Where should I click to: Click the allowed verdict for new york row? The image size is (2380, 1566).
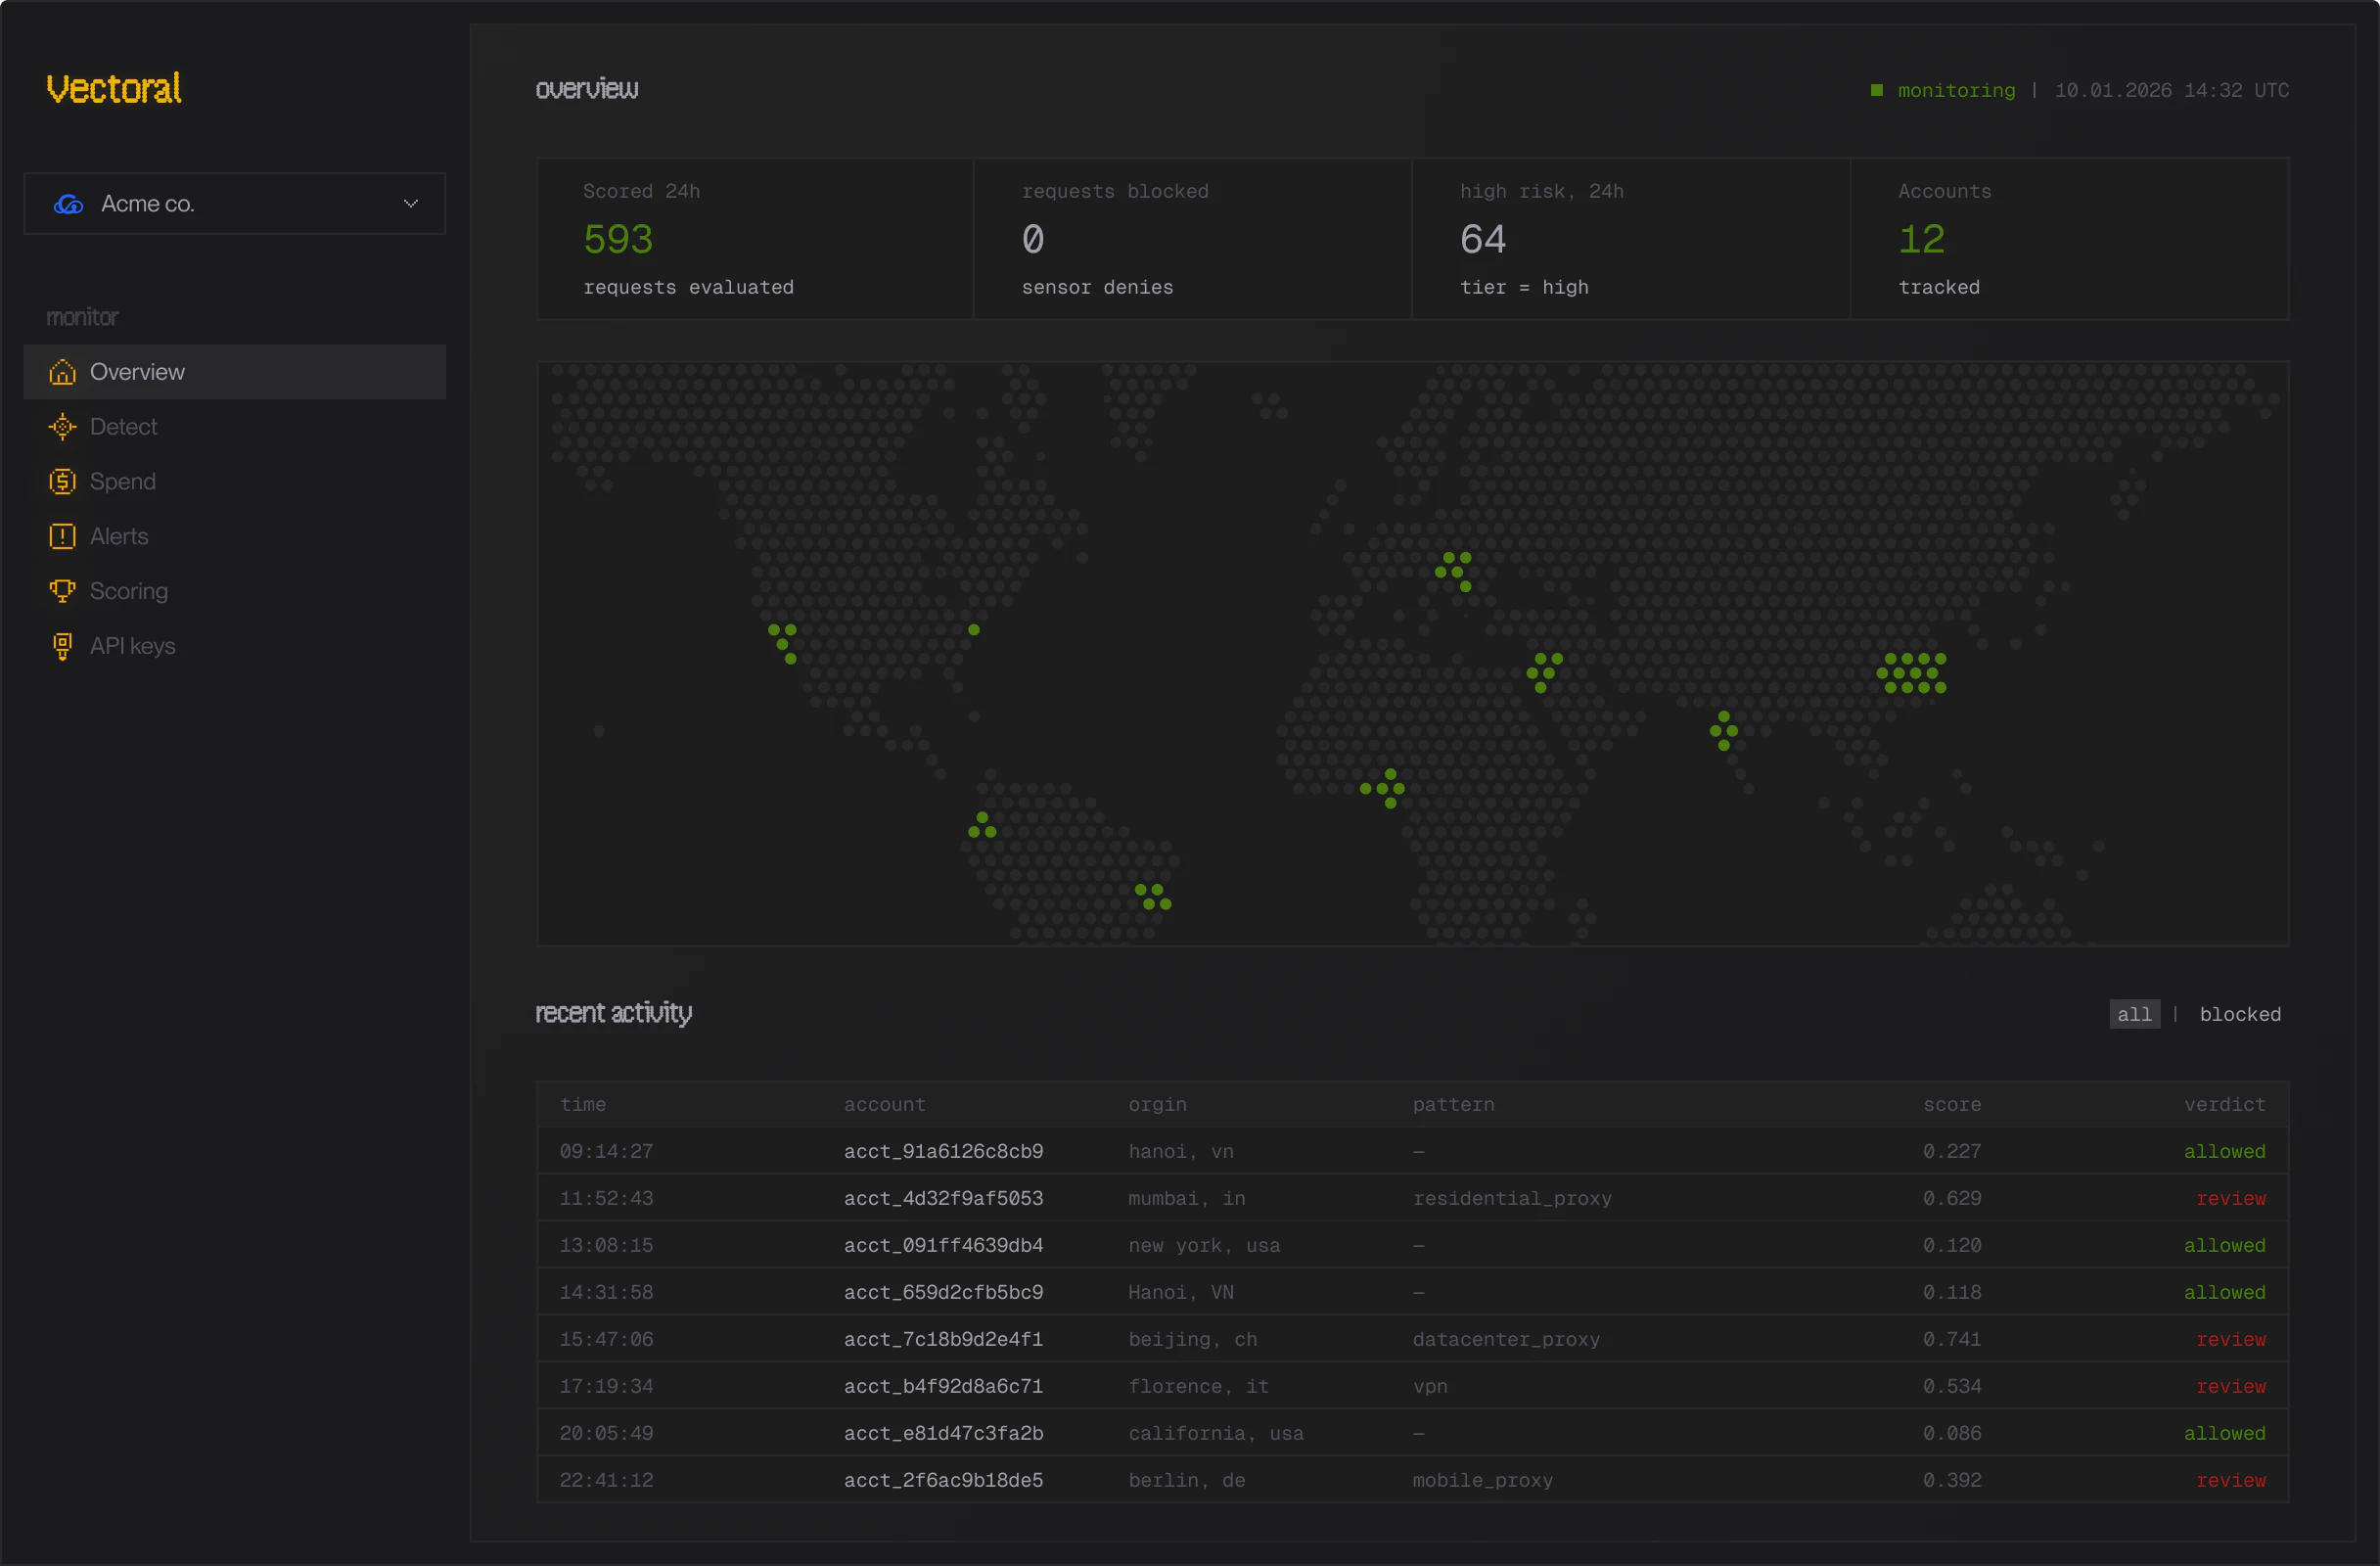click(2225, 1246)
